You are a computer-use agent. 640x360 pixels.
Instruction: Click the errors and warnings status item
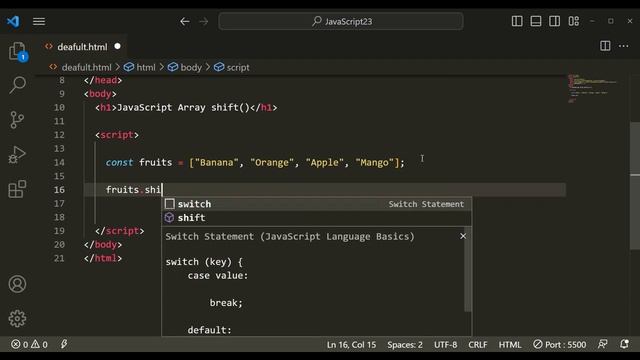(x=29, y=344)
